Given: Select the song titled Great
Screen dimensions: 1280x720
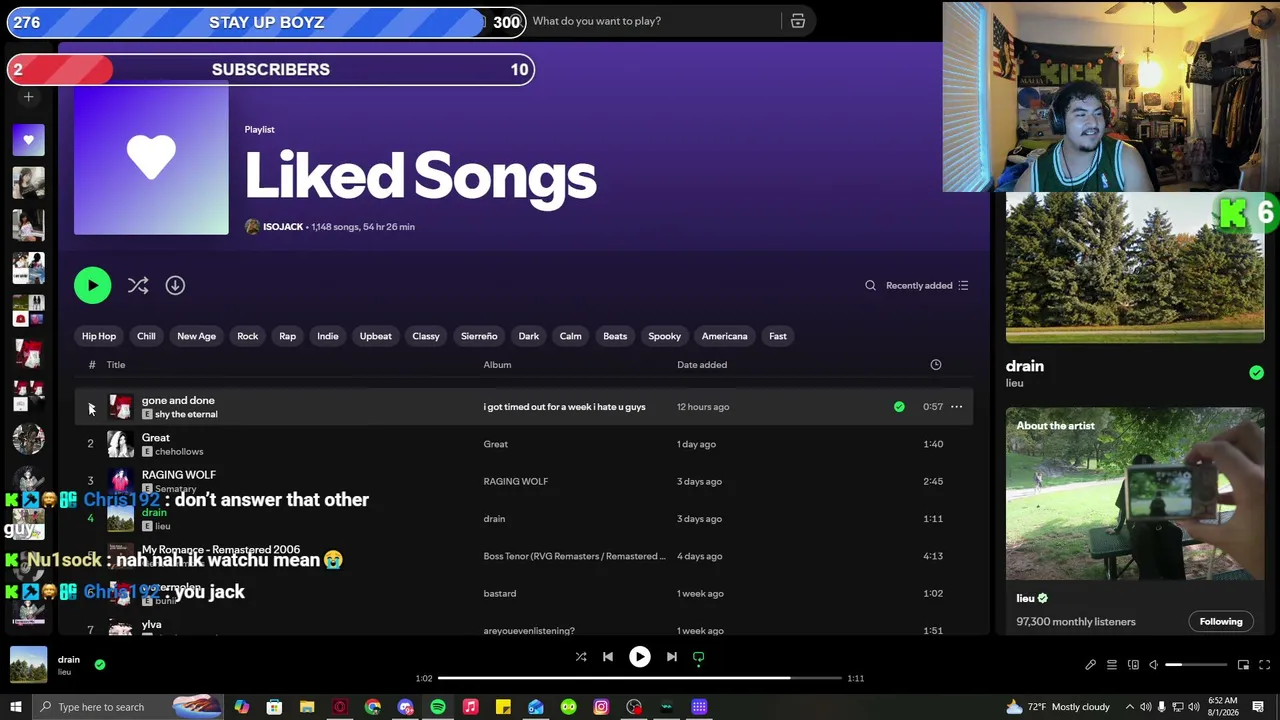Looking at the screenshot, I should pyautogui.click(x=156, y=438).
